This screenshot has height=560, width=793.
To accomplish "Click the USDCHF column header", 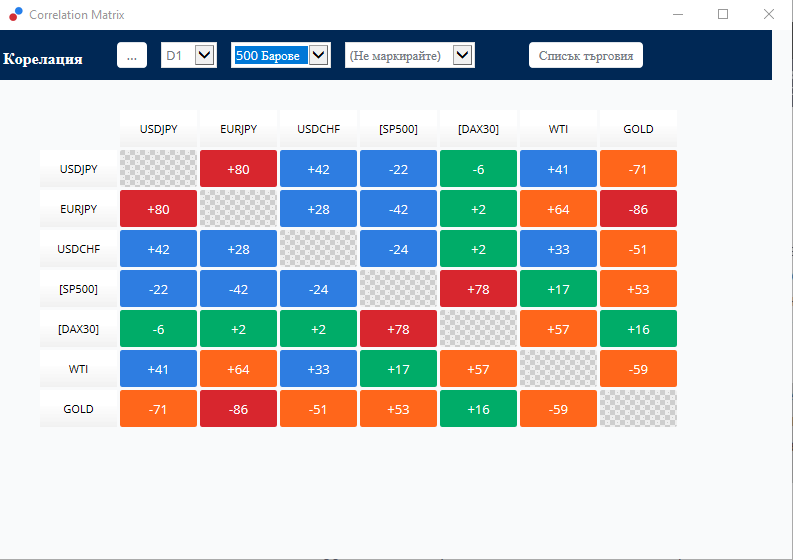I will (318, 129).
